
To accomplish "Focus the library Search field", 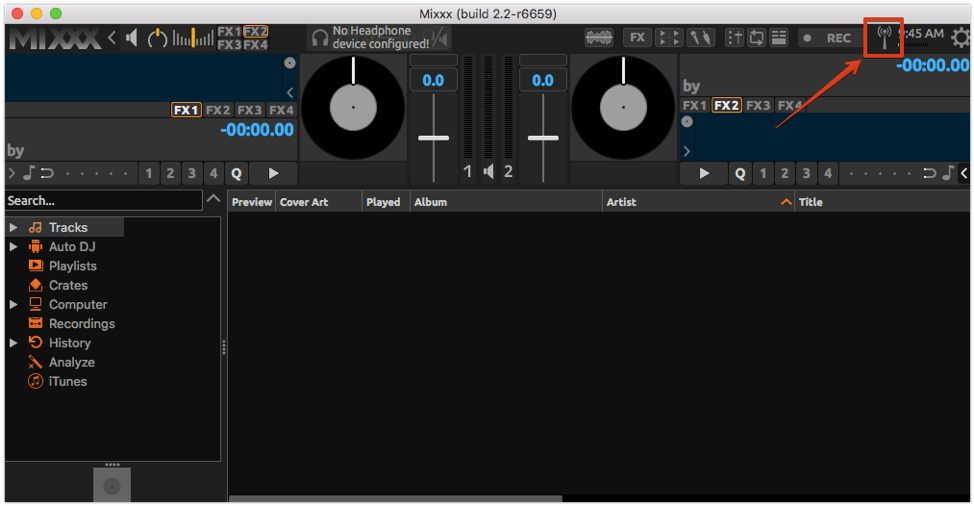I will coord(104,201).
